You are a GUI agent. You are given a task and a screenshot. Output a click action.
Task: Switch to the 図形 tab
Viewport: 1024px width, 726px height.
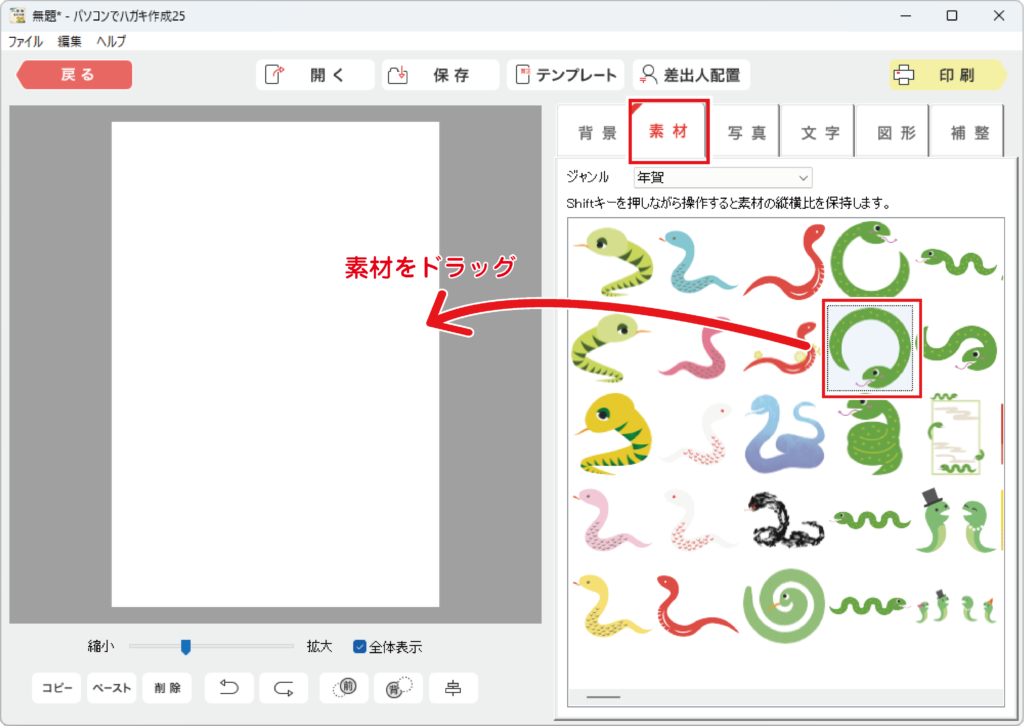[895, 133]
